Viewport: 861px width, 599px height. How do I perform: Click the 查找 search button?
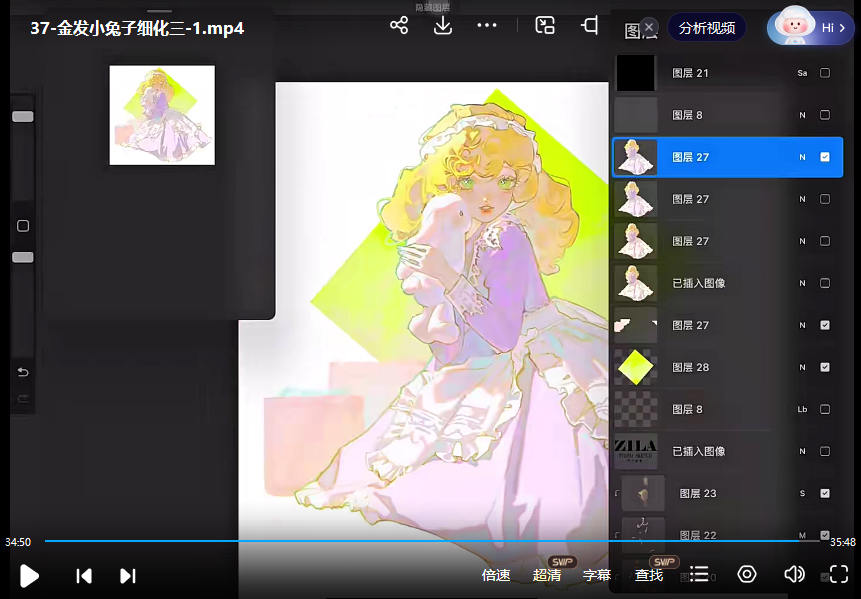649,575
